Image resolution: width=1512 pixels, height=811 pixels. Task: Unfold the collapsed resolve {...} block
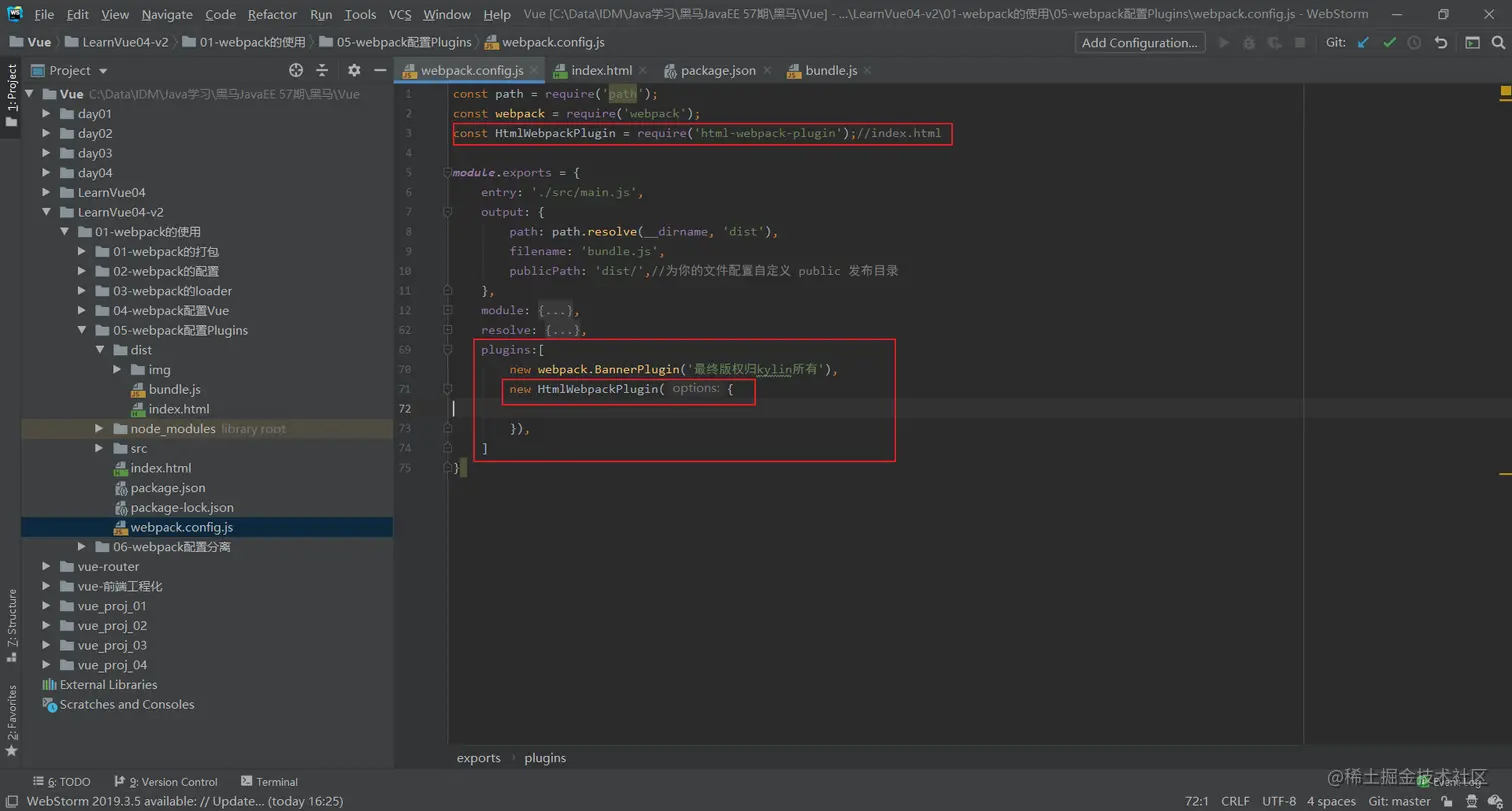point(563,331)
